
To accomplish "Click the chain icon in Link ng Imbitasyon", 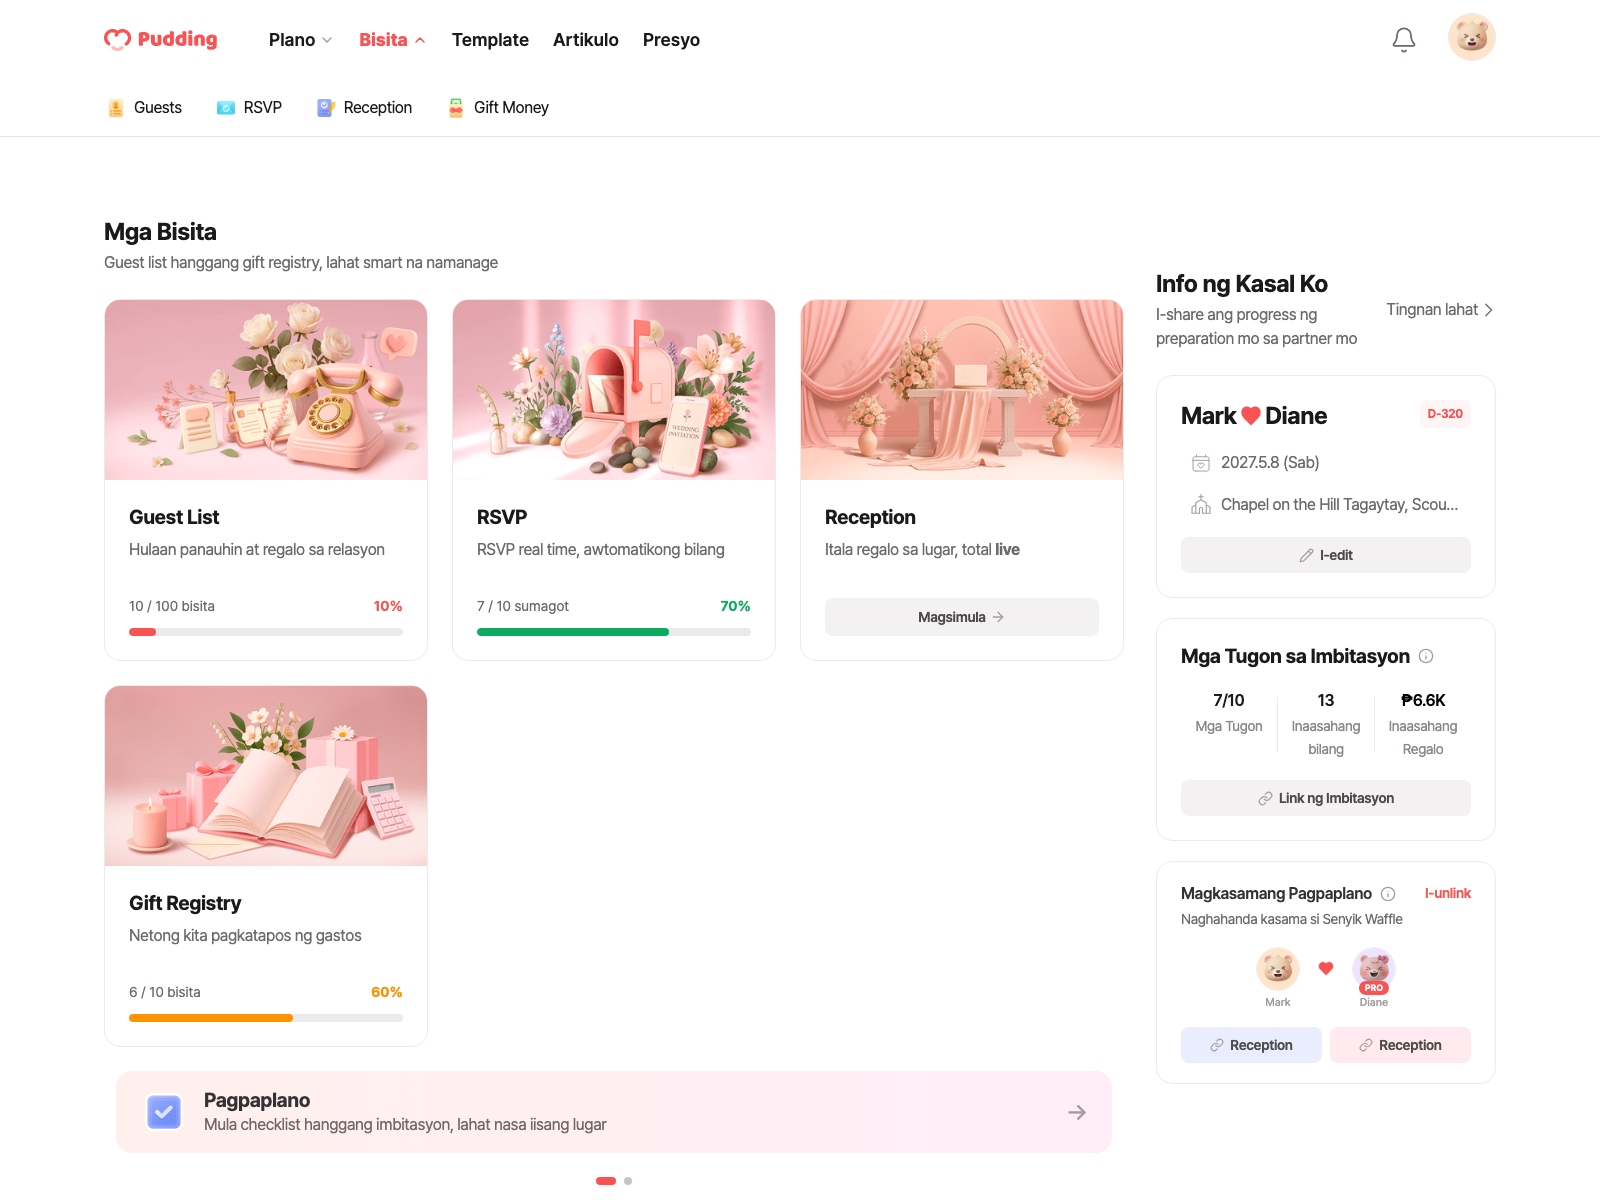I will point(1265,798).
